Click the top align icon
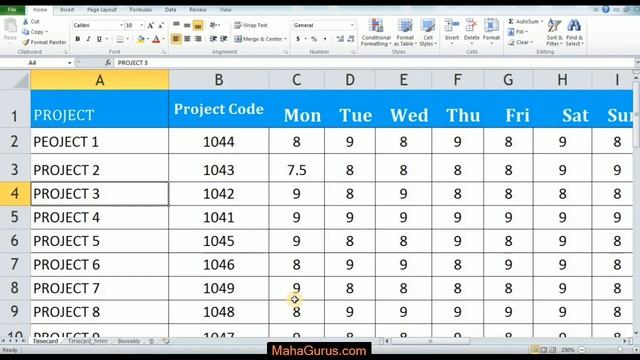Viewport: 640px width, 360px height. pos(176,25)
